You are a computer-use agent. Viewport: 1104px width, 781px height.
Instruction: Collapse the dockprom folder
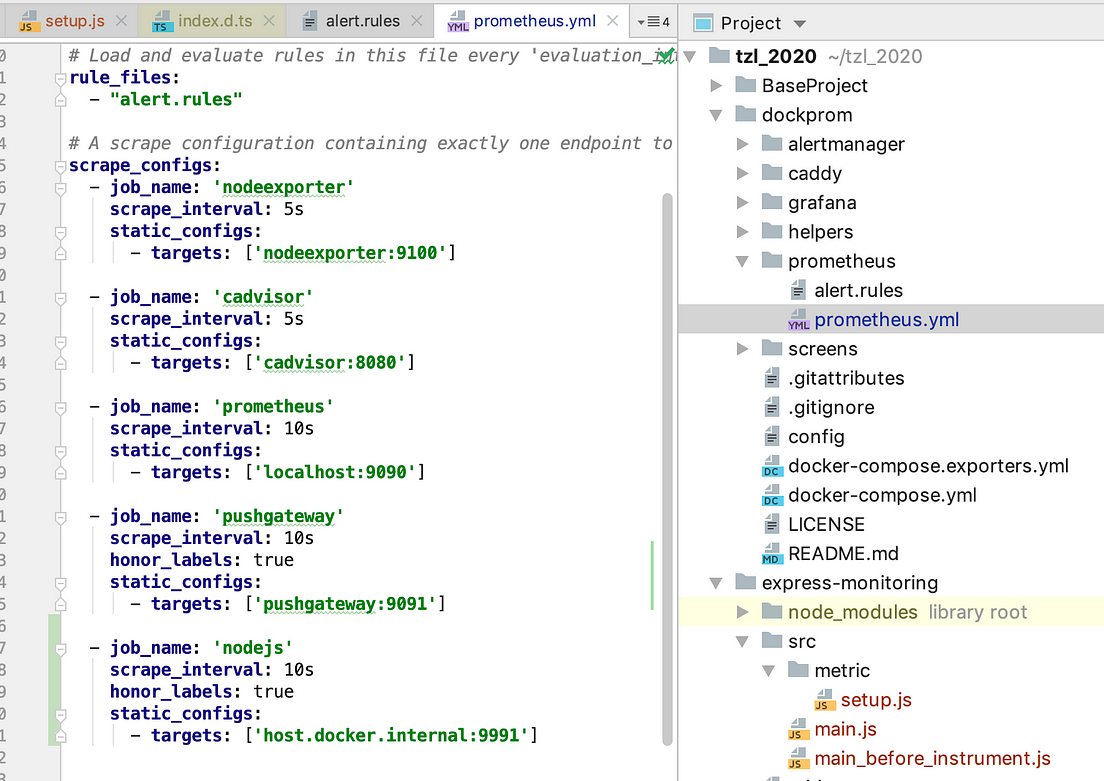click(716, 115)
